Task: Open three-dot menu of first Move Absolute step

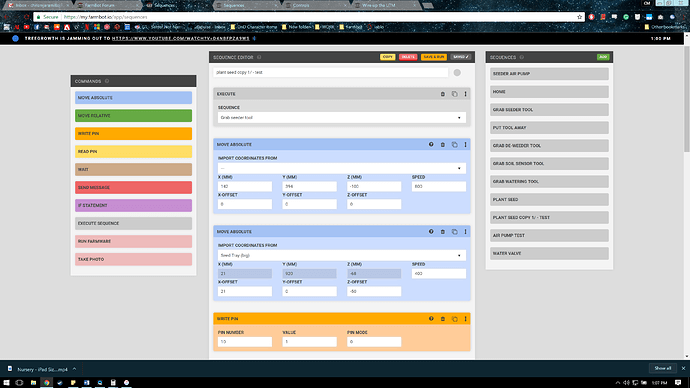Action: [466, 145]
